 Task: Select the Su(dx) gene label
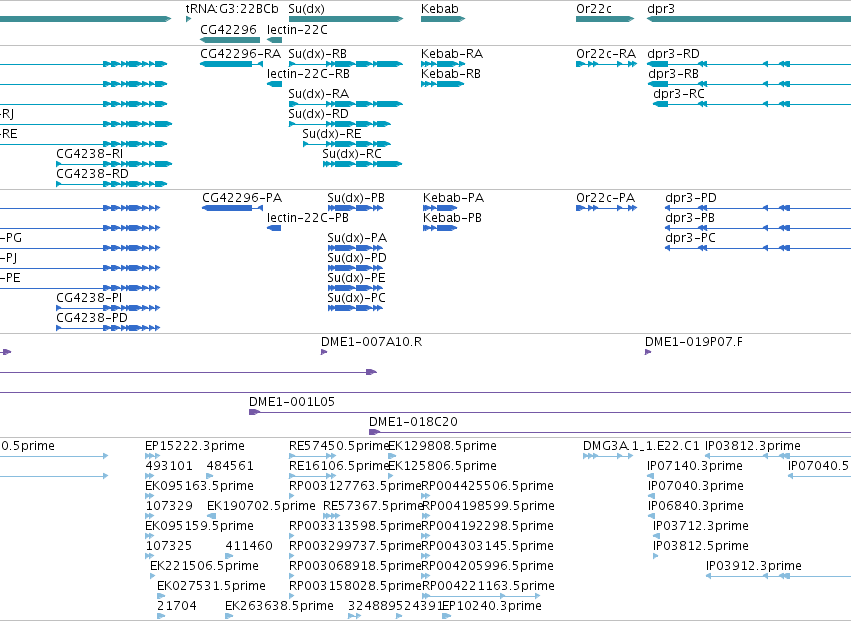coord(307,9)
